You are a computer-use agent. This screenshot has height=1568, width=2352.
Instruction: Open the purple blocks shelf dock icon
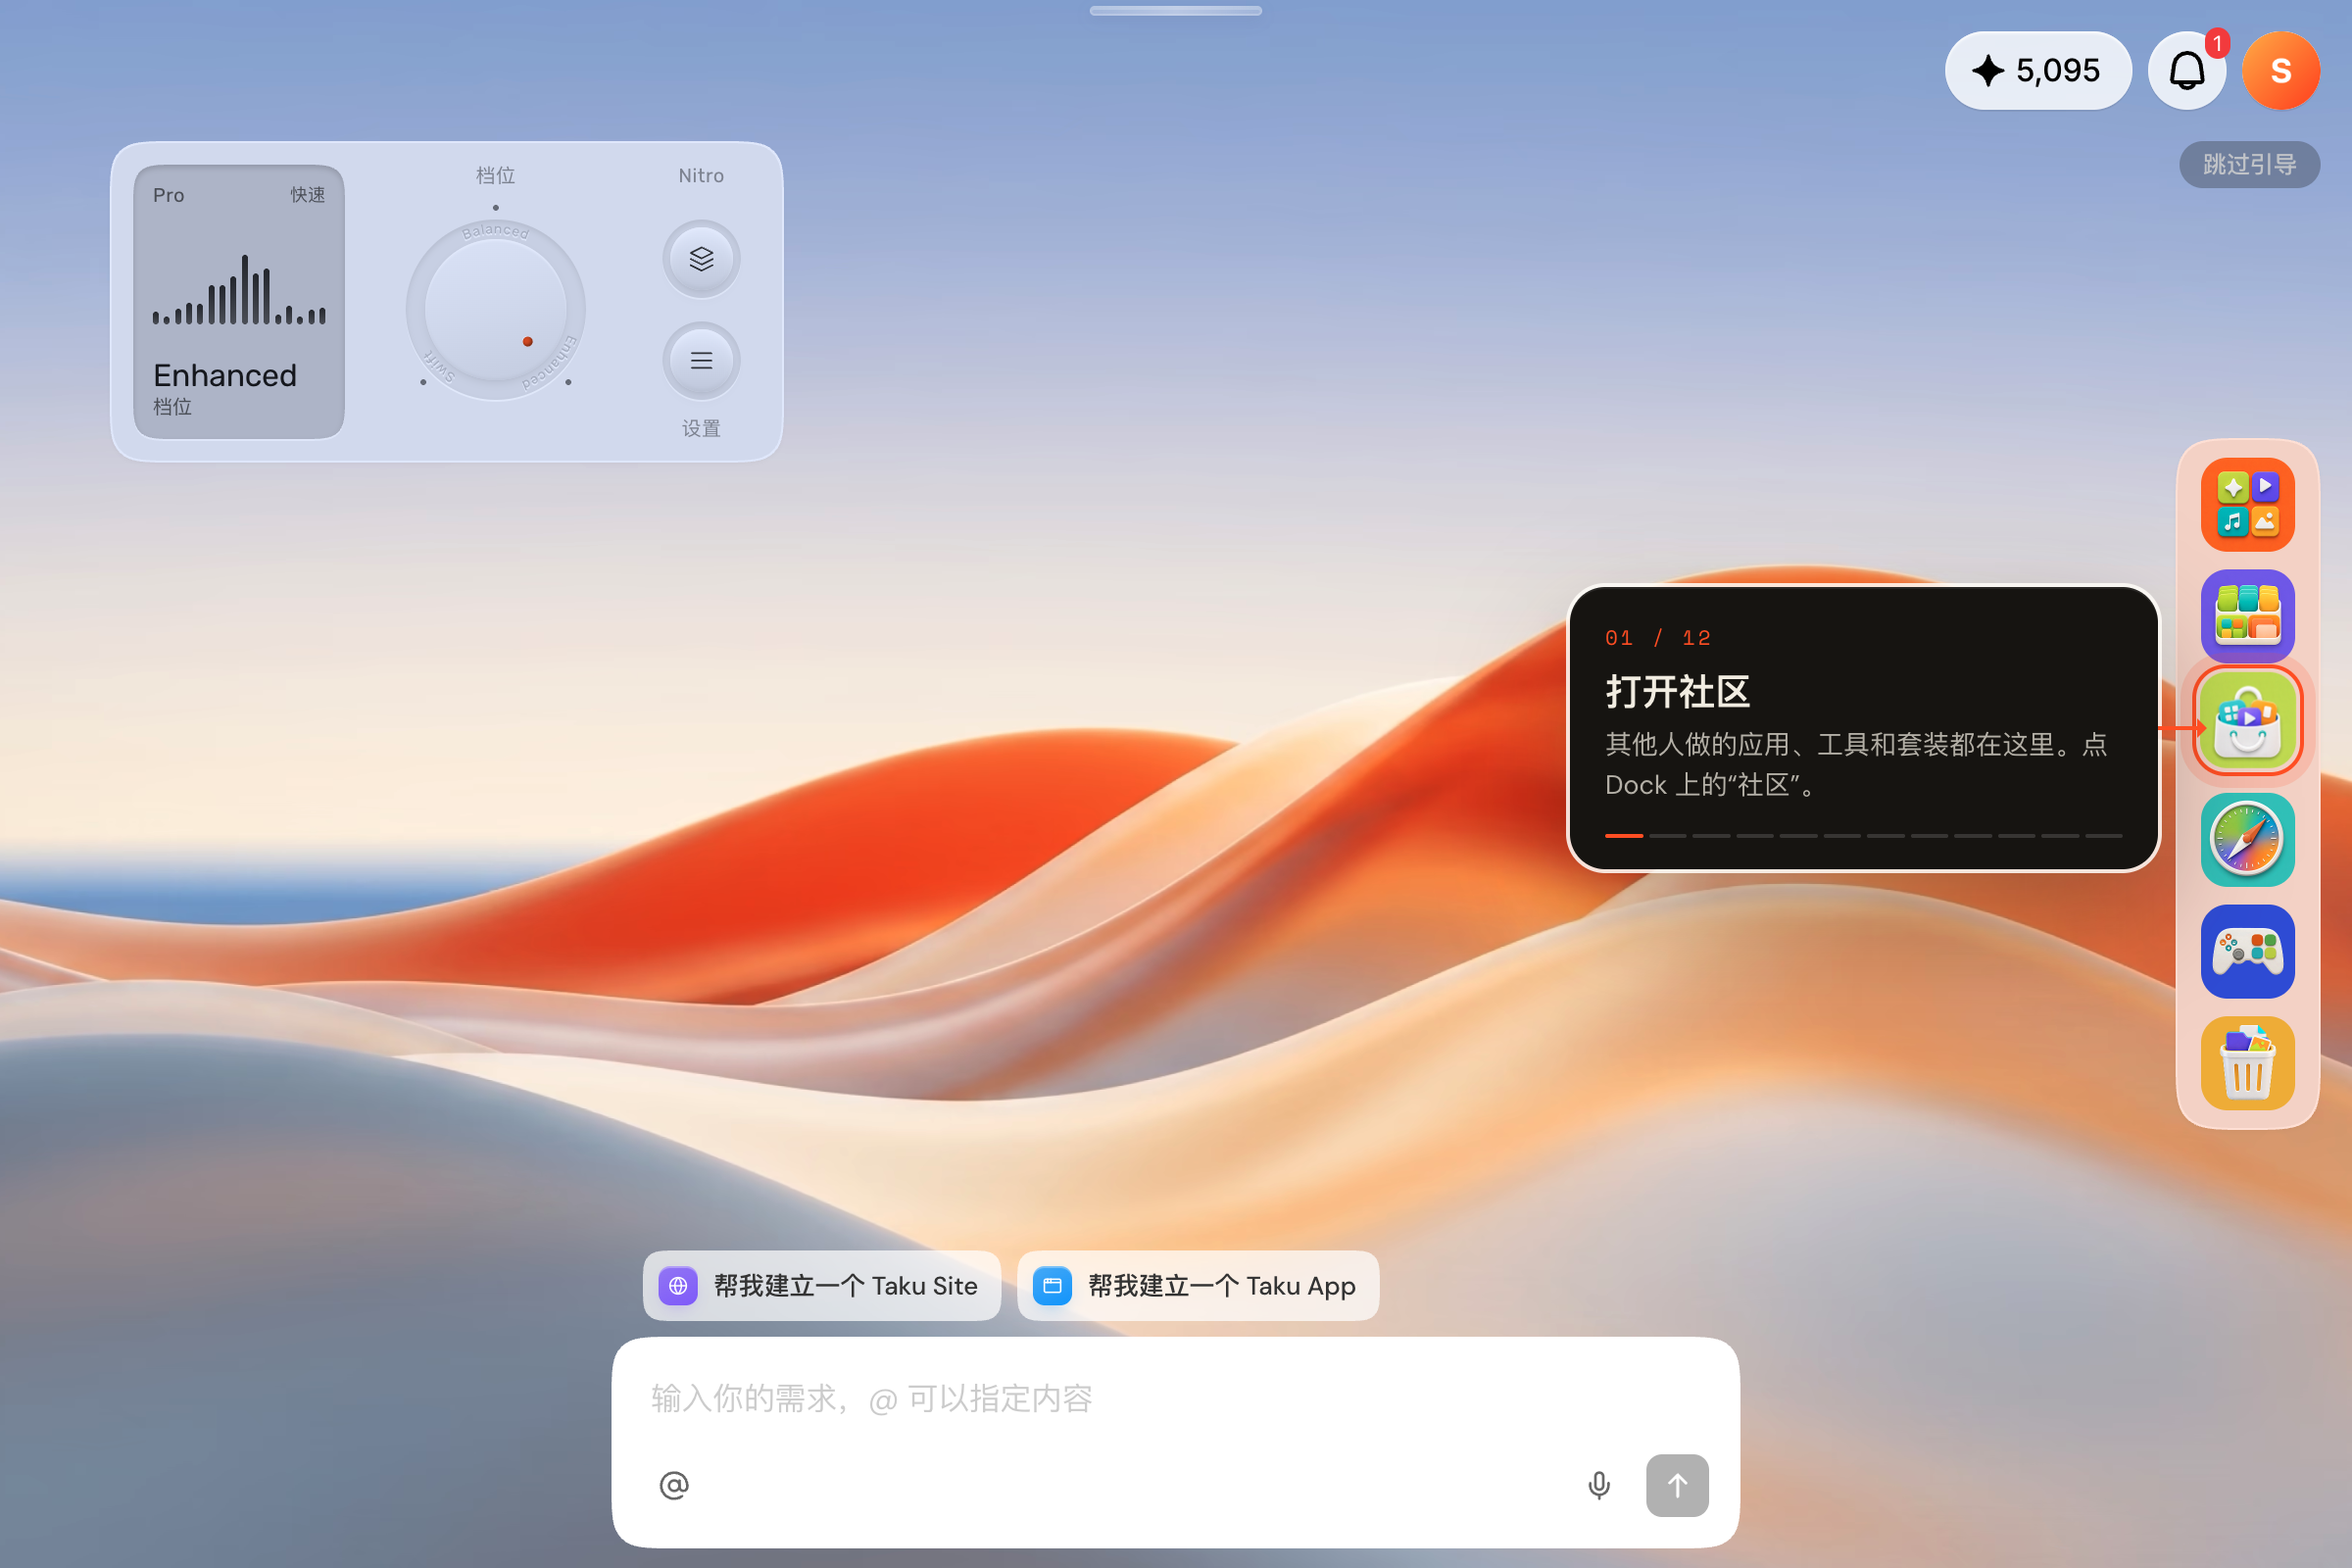tap(2247, 616)
